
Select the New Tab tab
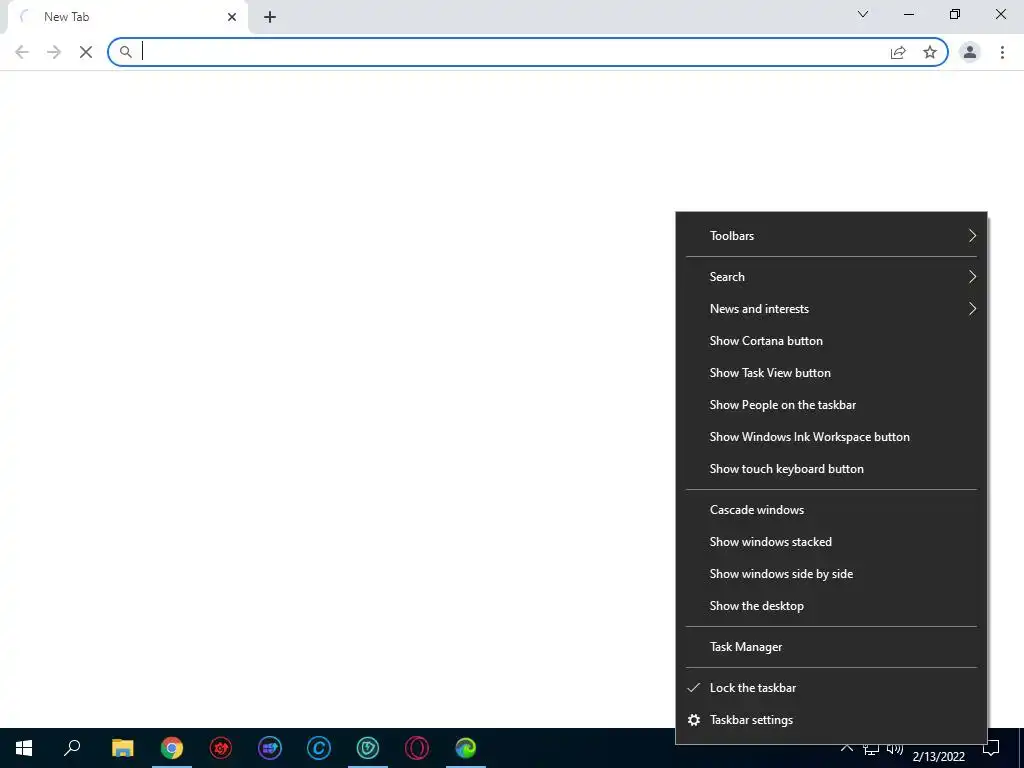127,17
